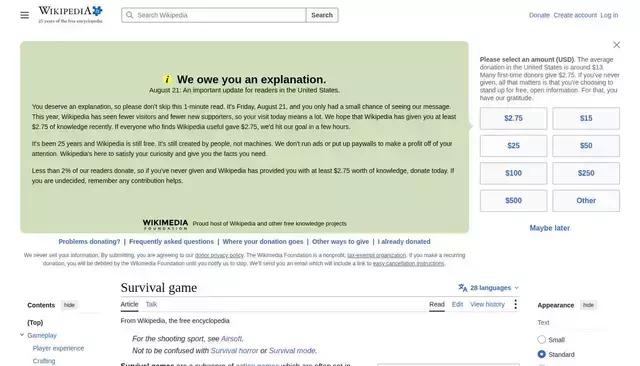The height and width of the screenshot is (366, 640).
Task: Open easy cancellation instructions link
Action: coord(409,264)
